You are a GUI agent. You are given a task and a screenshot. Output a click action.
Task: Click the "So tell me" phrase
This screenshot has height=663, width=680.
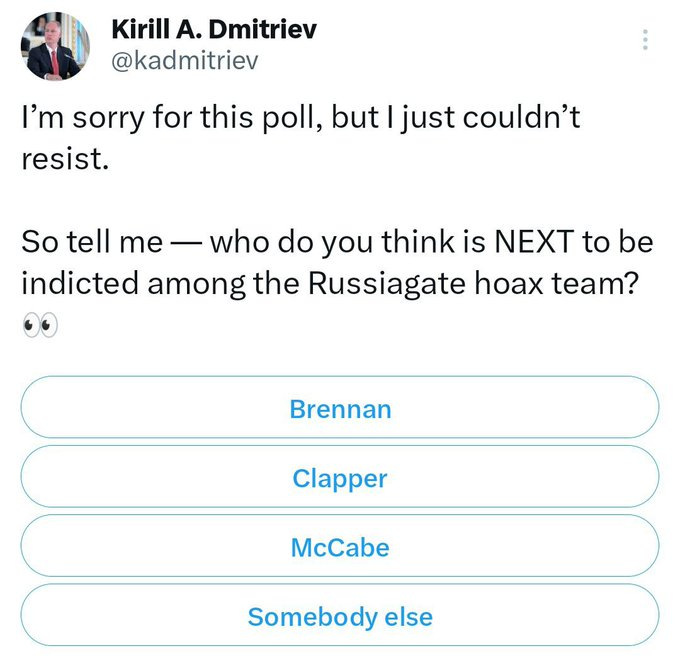click(91, 243)
